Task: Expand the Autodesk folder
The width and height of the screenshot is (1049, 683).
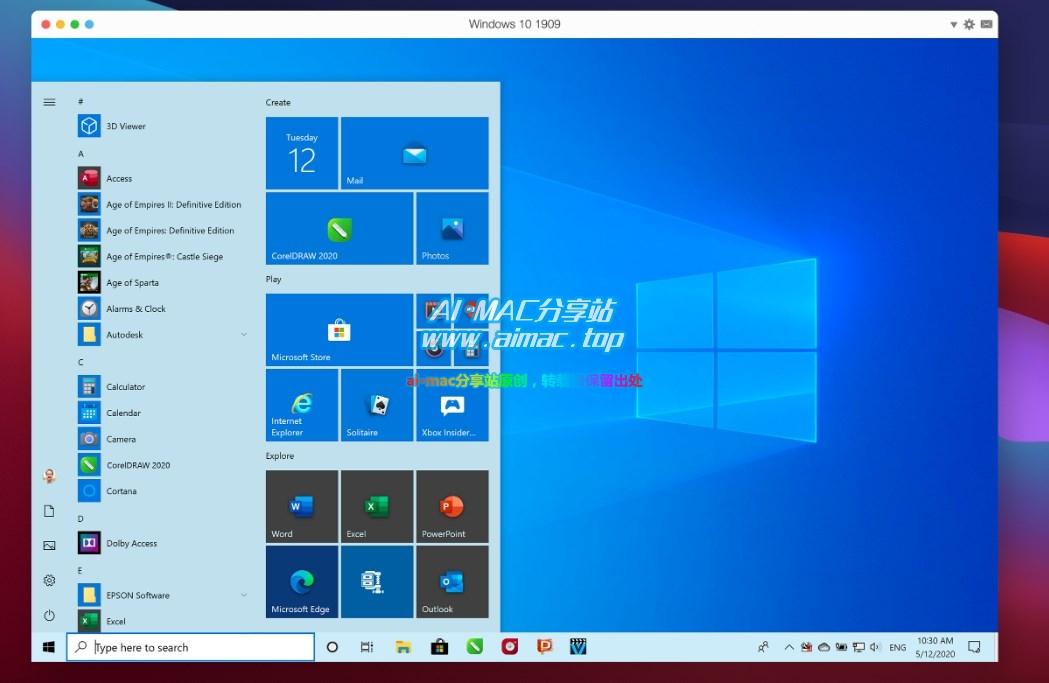Action: click(161, 334)
